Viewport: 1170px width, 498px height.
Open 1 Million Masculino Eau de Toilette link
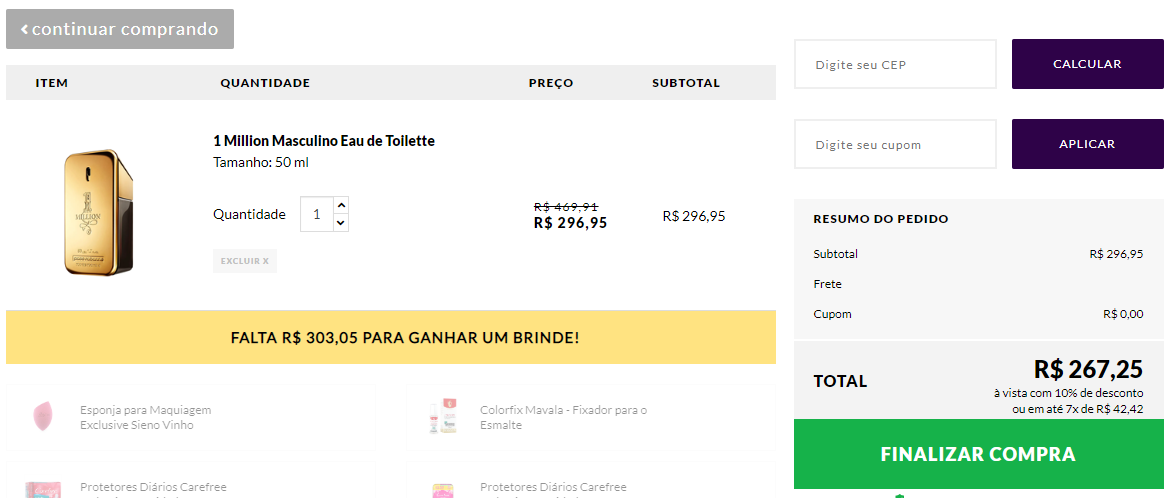[324, 141]
